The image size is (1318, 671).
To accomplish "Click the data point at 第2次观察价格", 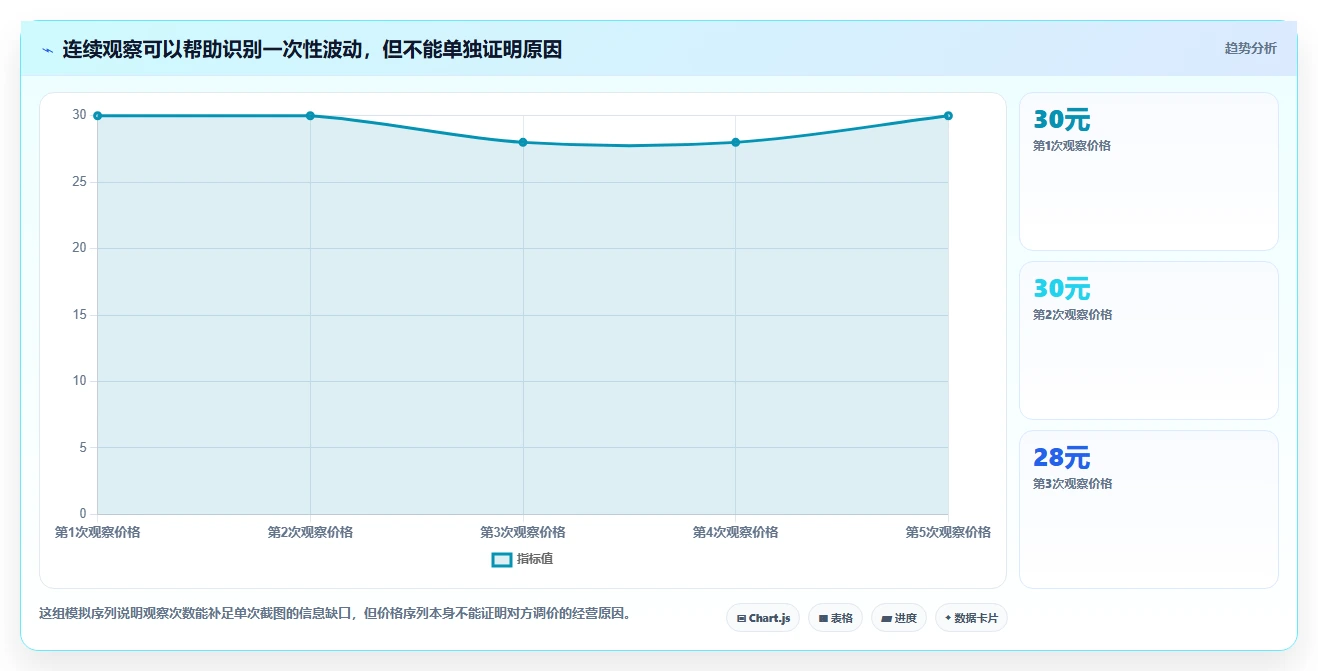I will (310, 116).
